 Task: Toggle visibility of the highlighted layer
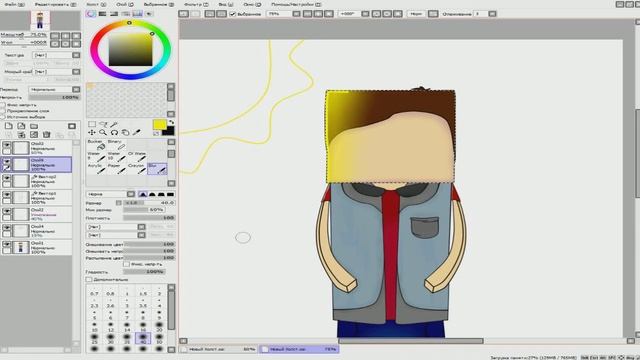pos(7,162)
